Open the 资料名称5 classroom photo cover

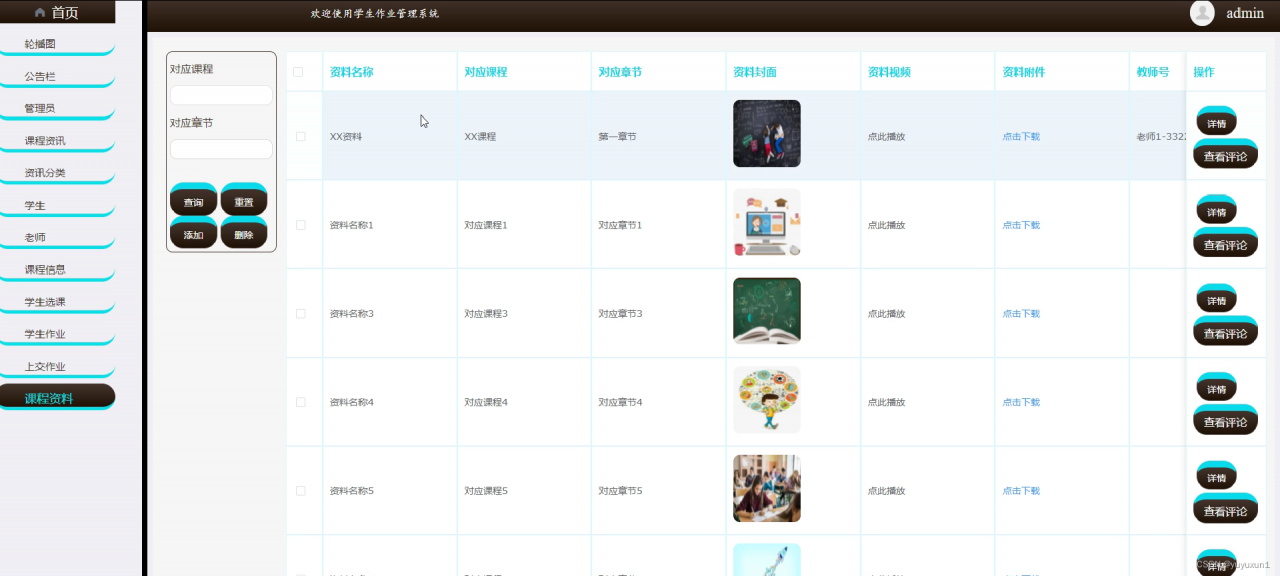coord(767,488)
